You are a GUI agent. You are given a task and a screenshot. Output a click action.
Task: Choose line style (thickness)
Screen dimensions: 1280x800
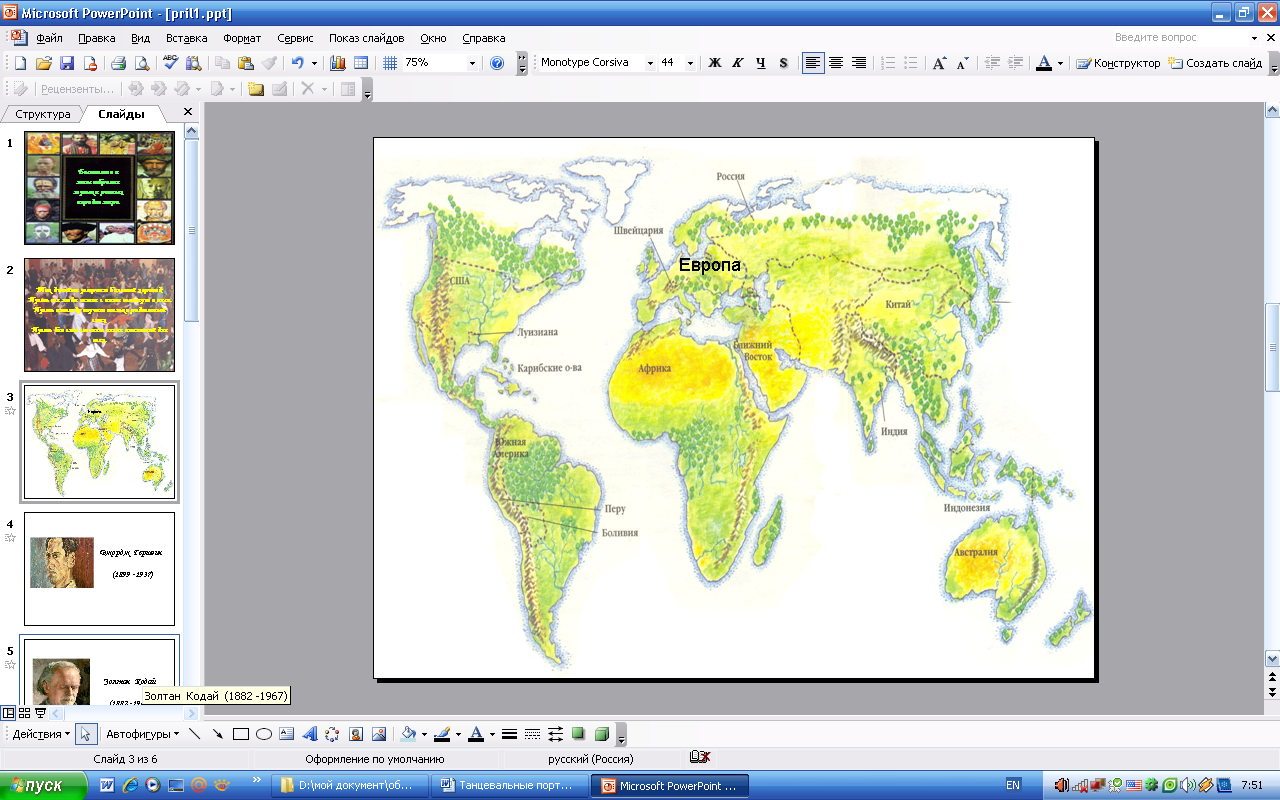pyautogui.click(x=509, y=734)
